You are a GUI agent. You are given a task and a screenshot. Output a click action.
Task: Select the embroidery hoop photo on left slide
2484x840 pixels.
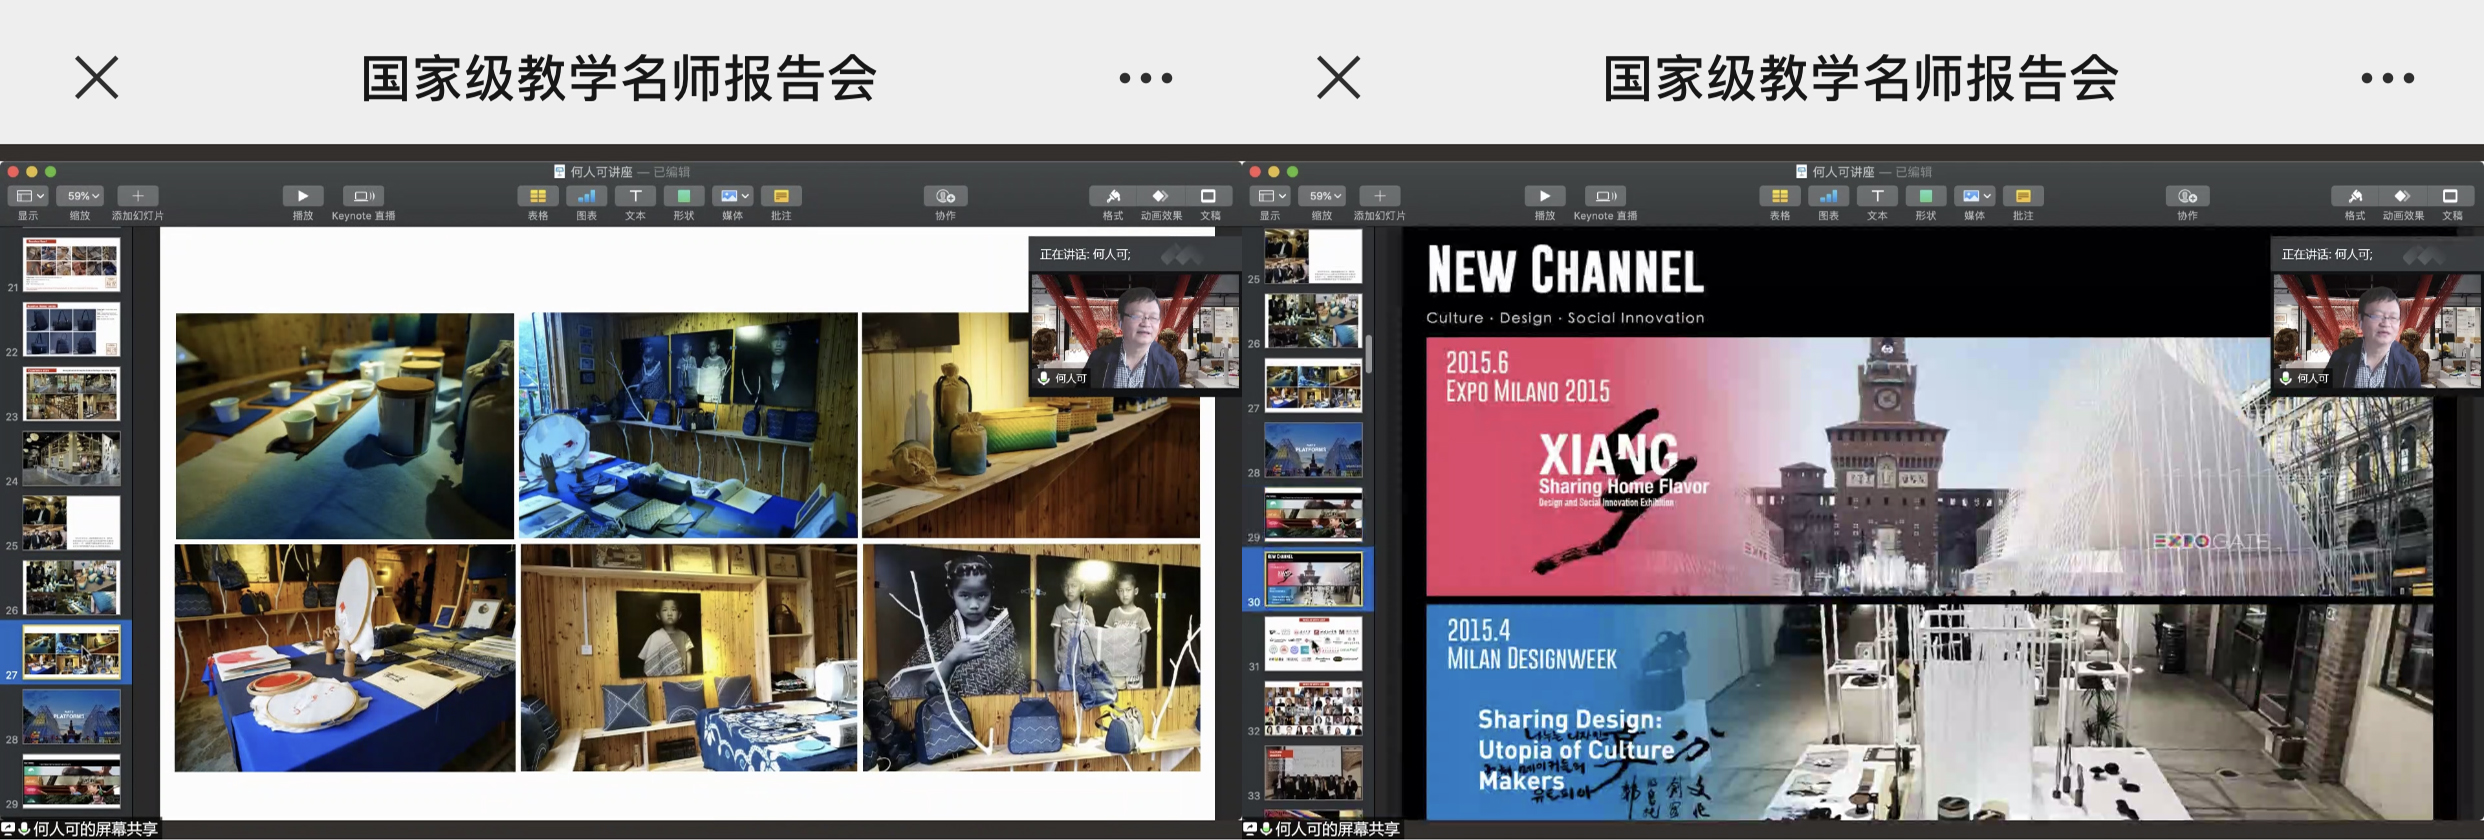coord(345,658)
